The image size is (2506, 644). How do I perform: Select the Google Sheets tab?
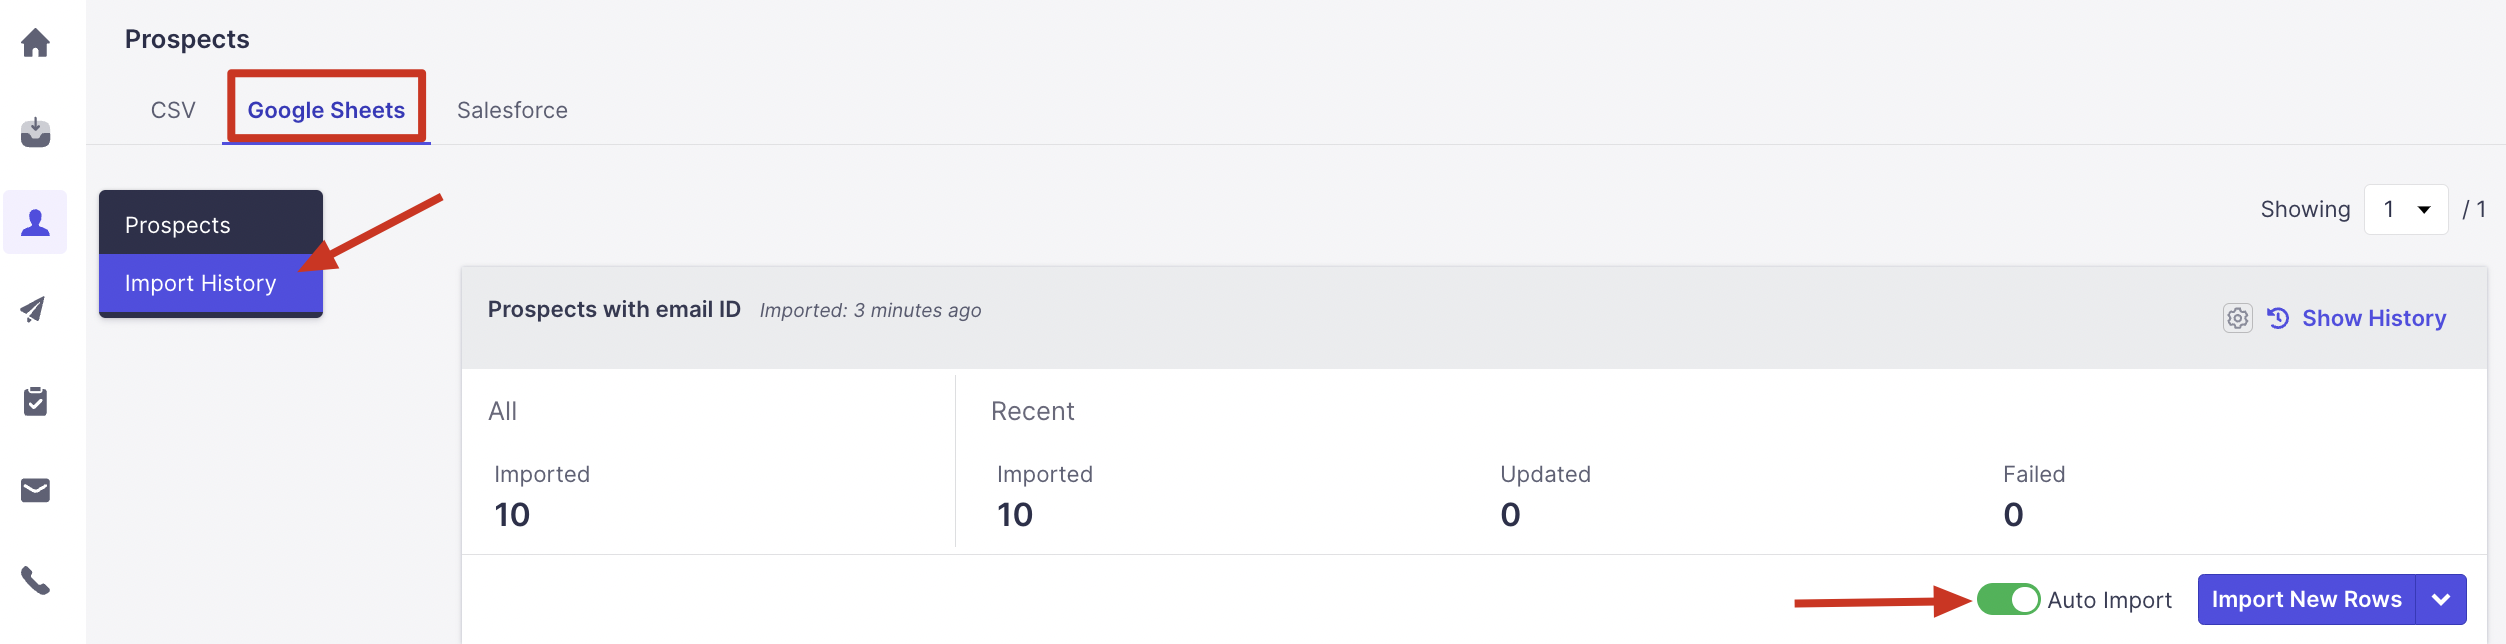[326, 110]
